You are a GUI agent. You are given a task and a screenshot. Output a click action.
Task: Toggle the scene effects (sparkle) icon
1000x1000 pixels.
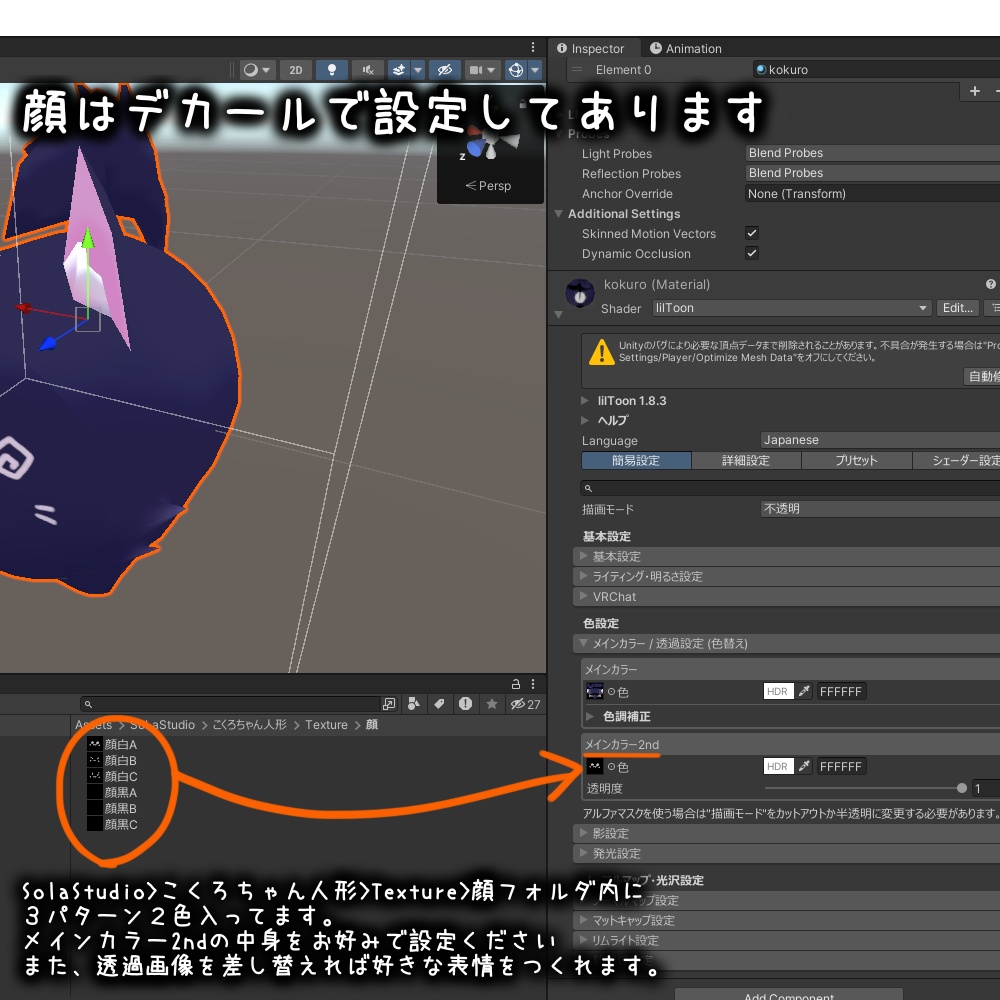399,70
